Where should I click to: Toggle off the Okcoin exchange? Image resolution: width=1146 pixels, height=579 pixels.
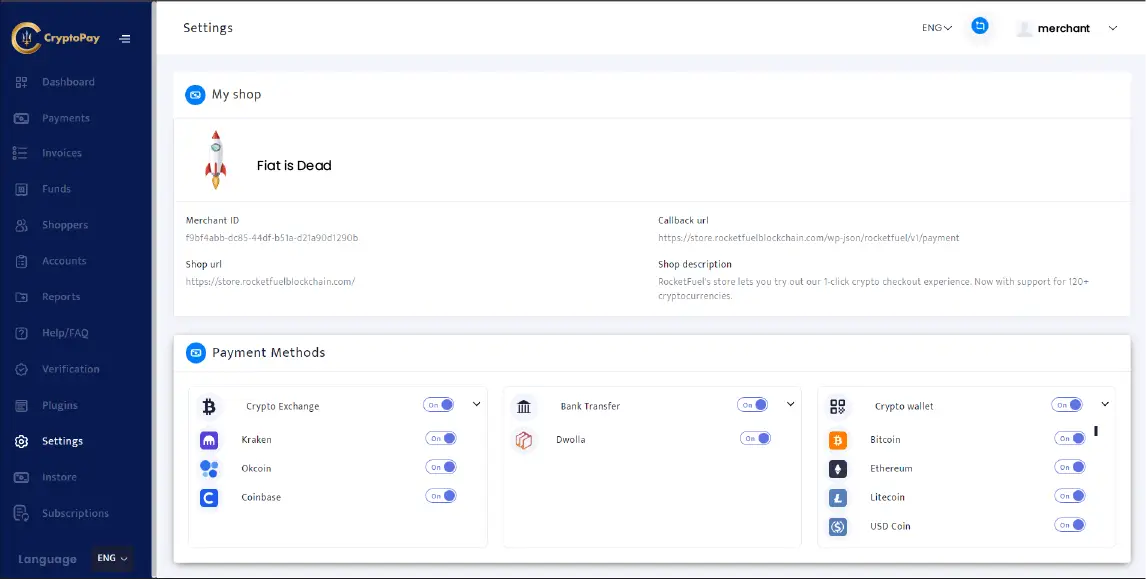click(441, 466)
